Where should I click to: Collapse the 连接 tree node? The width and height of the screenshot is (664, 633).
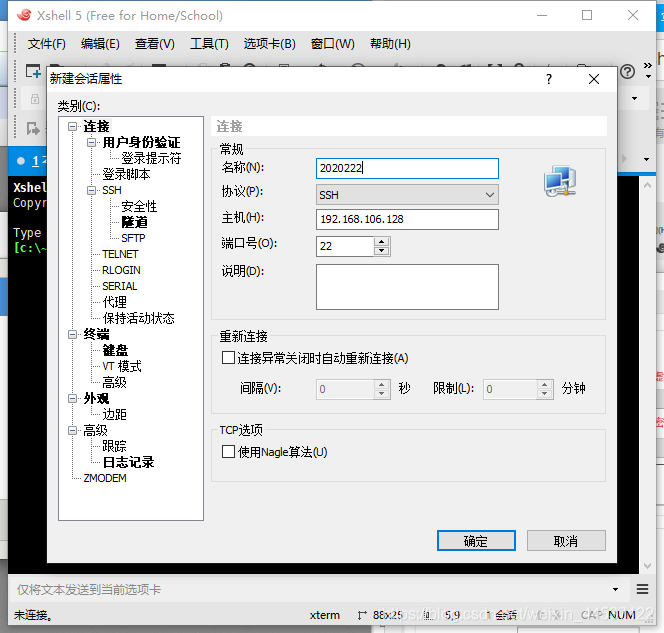coord(73,126)
